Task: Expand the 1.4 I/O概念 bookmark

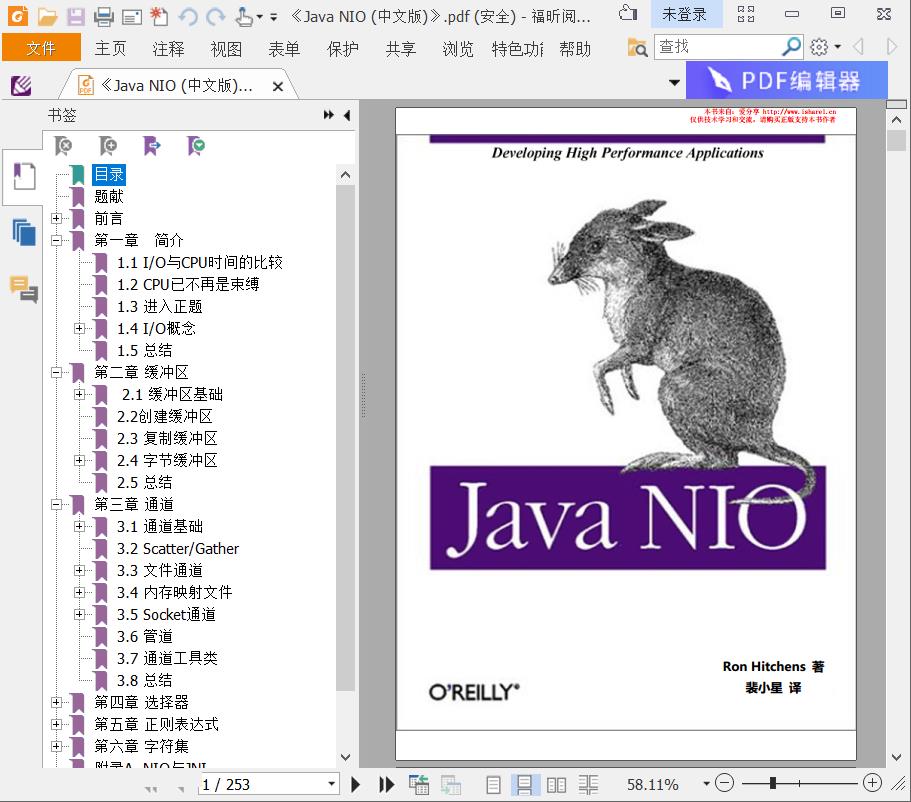Action: click(80, 328)
